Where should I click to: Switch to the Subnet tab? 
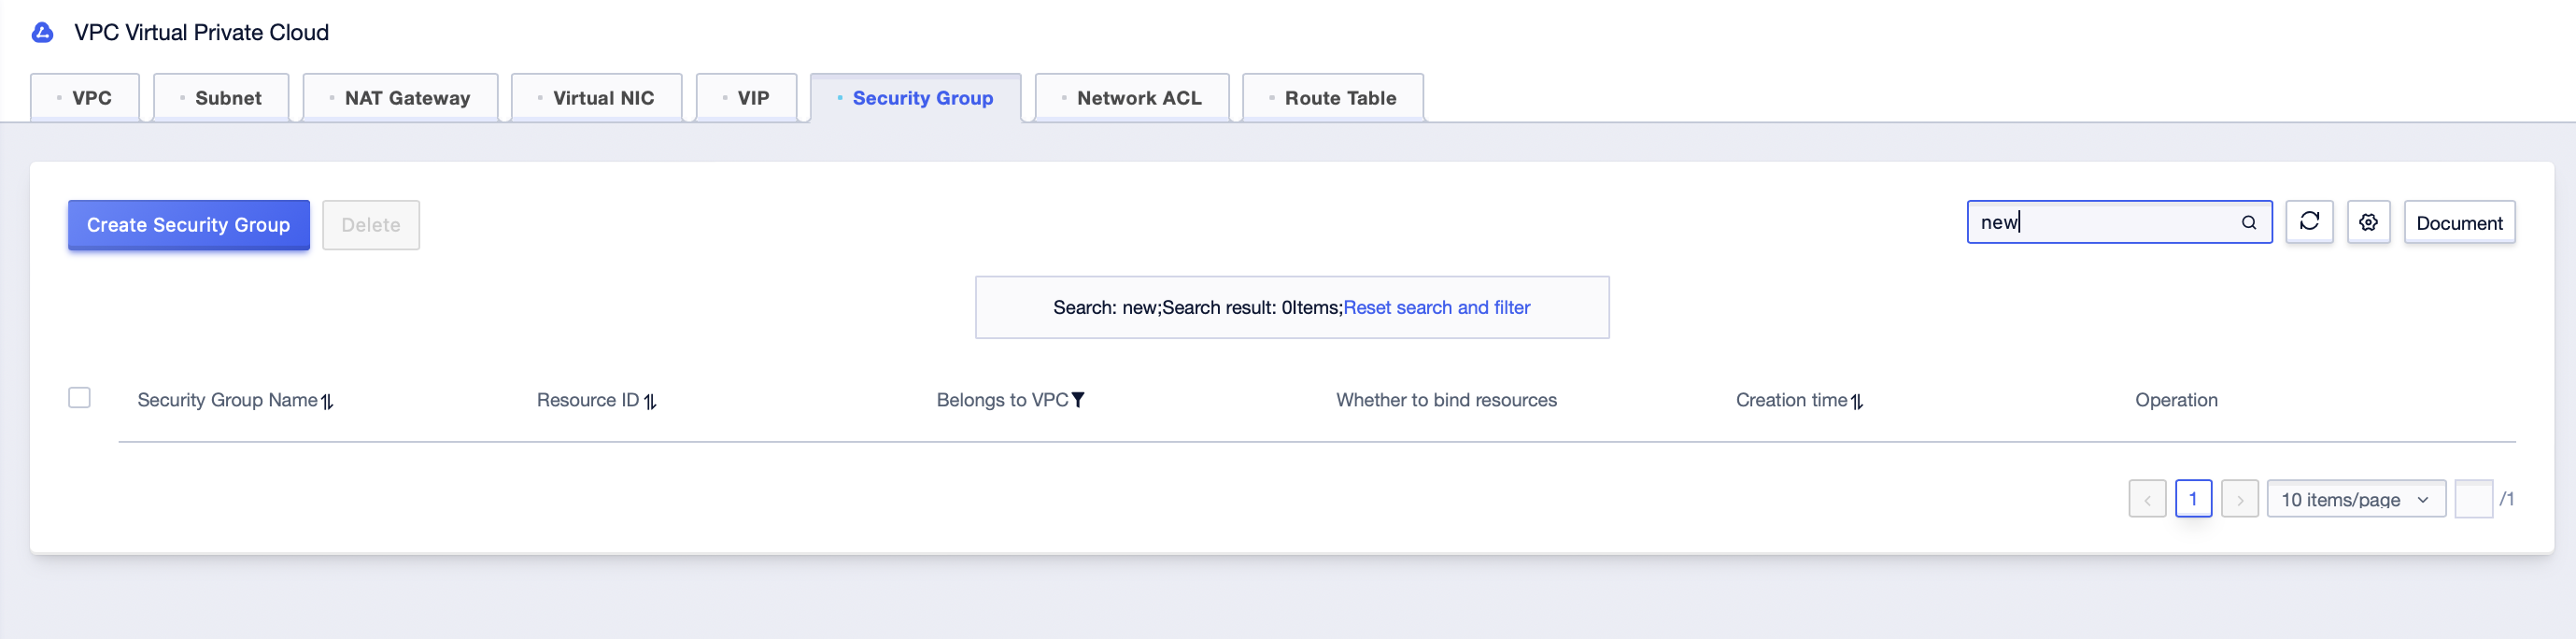click(x=221, y=98)
